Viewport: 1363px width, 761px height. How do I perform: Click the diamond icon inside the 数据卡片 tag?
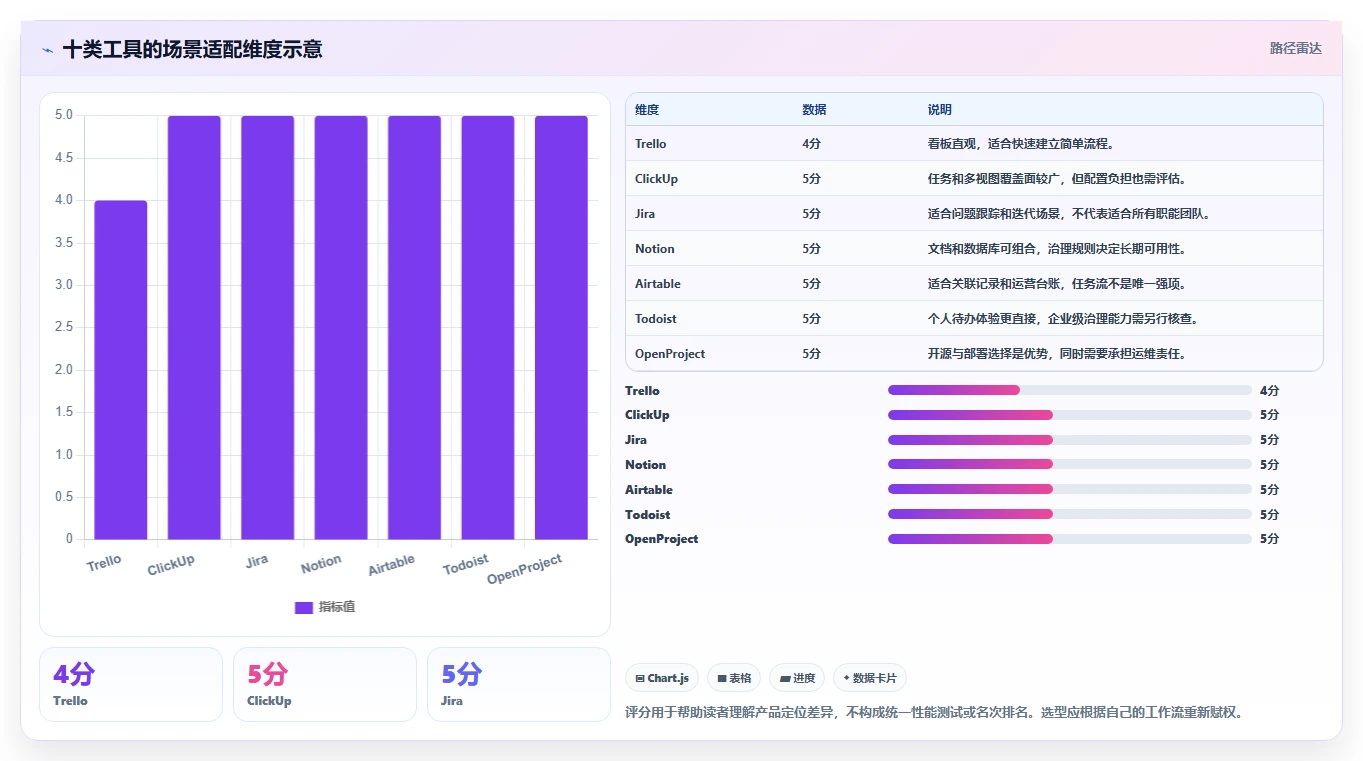pyautogui.click(x=846, y=678)
